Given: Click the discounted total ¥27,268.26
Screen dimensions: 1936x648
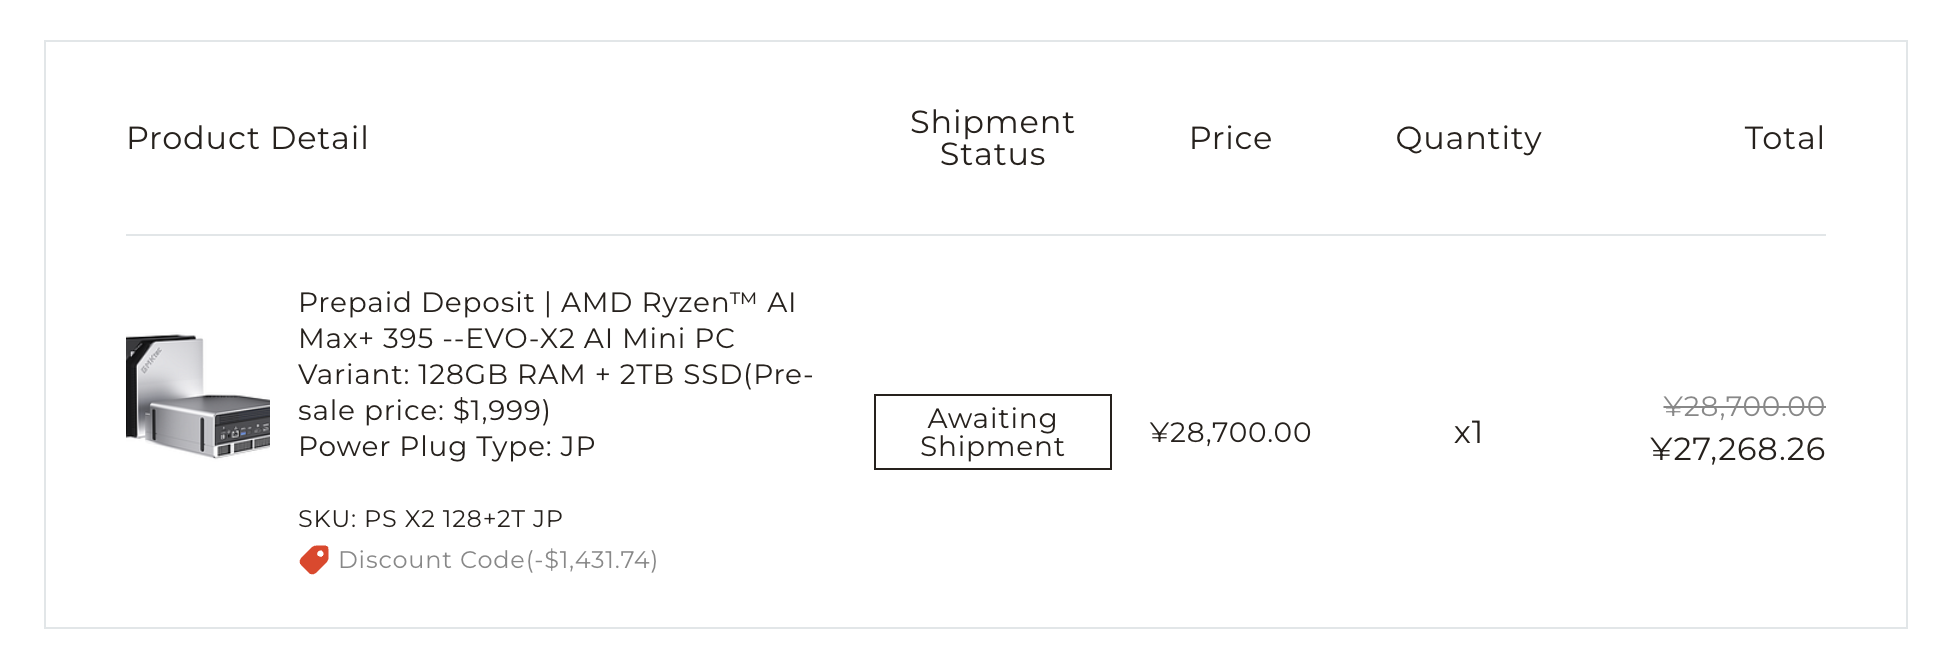Looking at the screenshot, I should [1738, 450].
